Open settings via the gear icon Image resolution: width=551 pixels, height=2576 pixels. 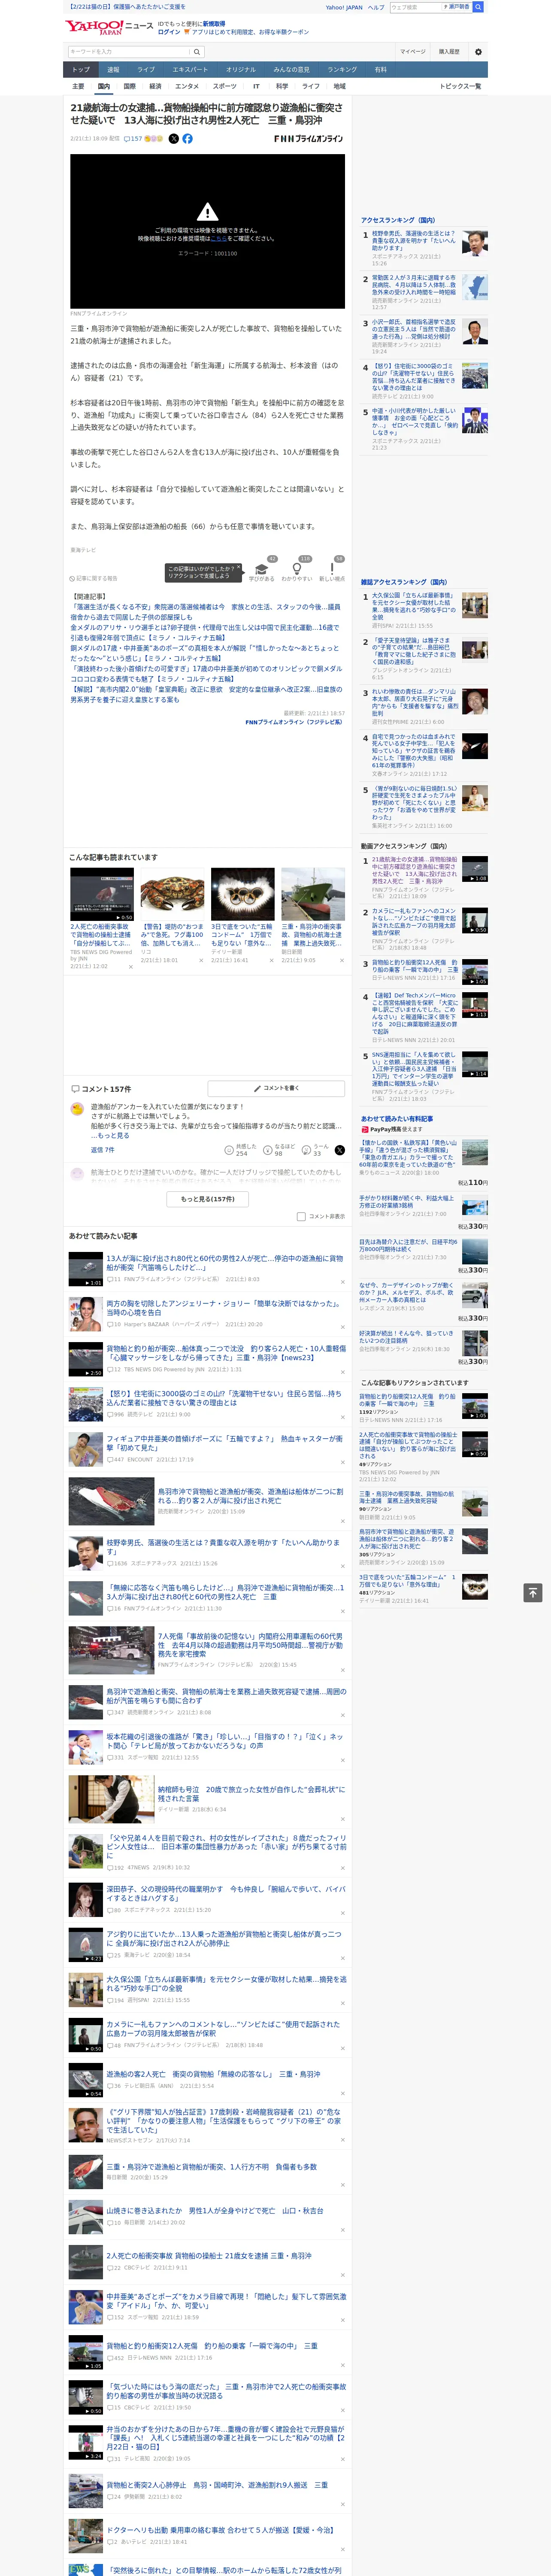(478, 52)
